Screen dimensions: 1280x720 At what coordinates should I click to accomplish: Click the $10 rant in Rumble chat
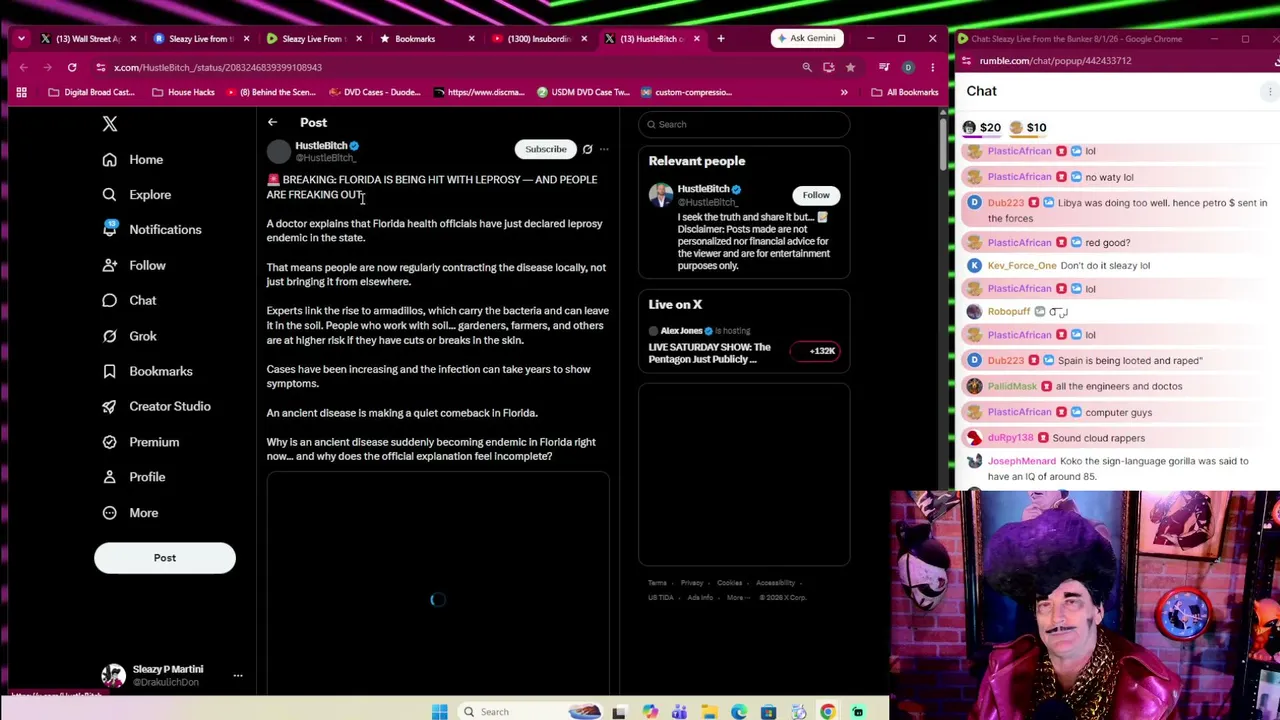(1028, 128)
